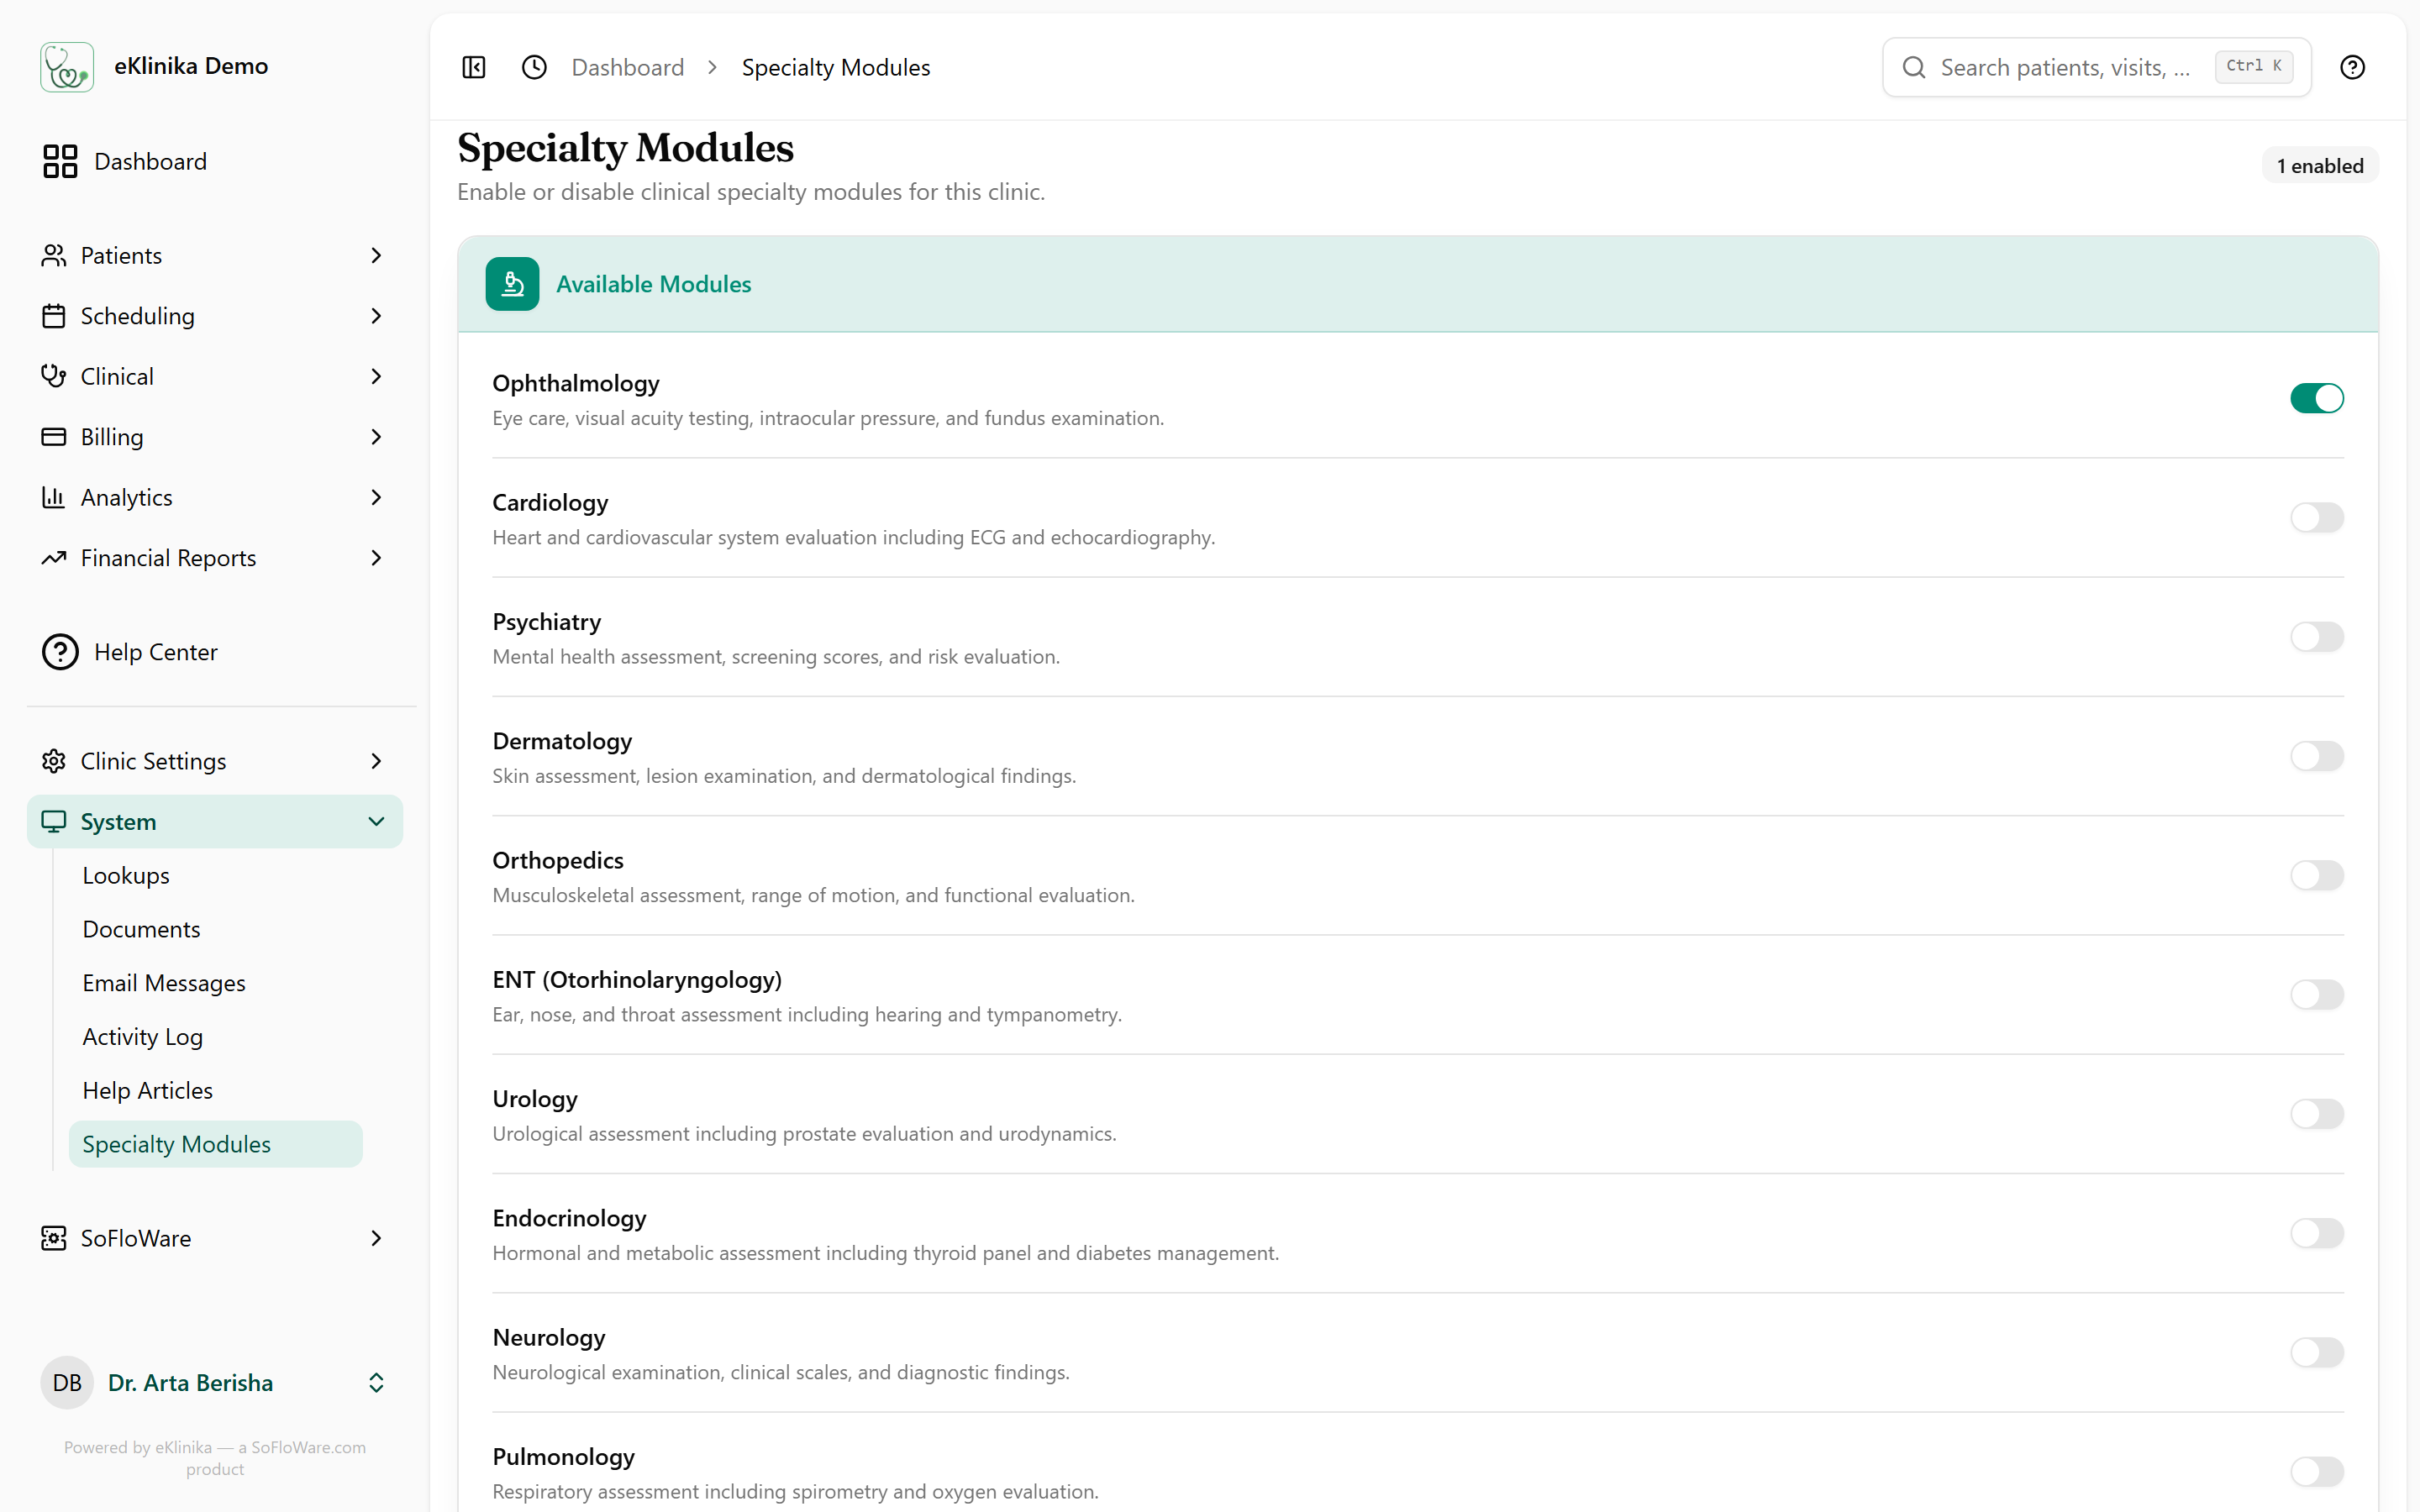
Task: Click the Dashboard grid icon in sidebar
Action: 60,161
